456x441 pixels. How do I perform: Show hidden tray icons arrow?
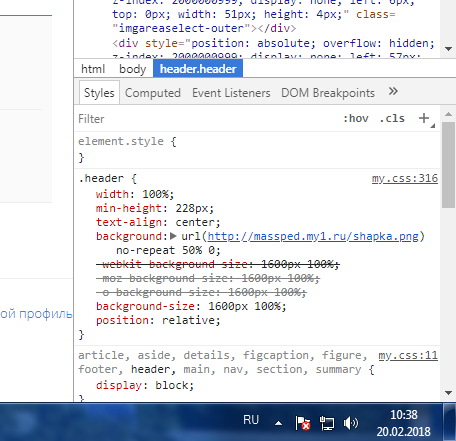pyautogui.click(x=278, y=424)
